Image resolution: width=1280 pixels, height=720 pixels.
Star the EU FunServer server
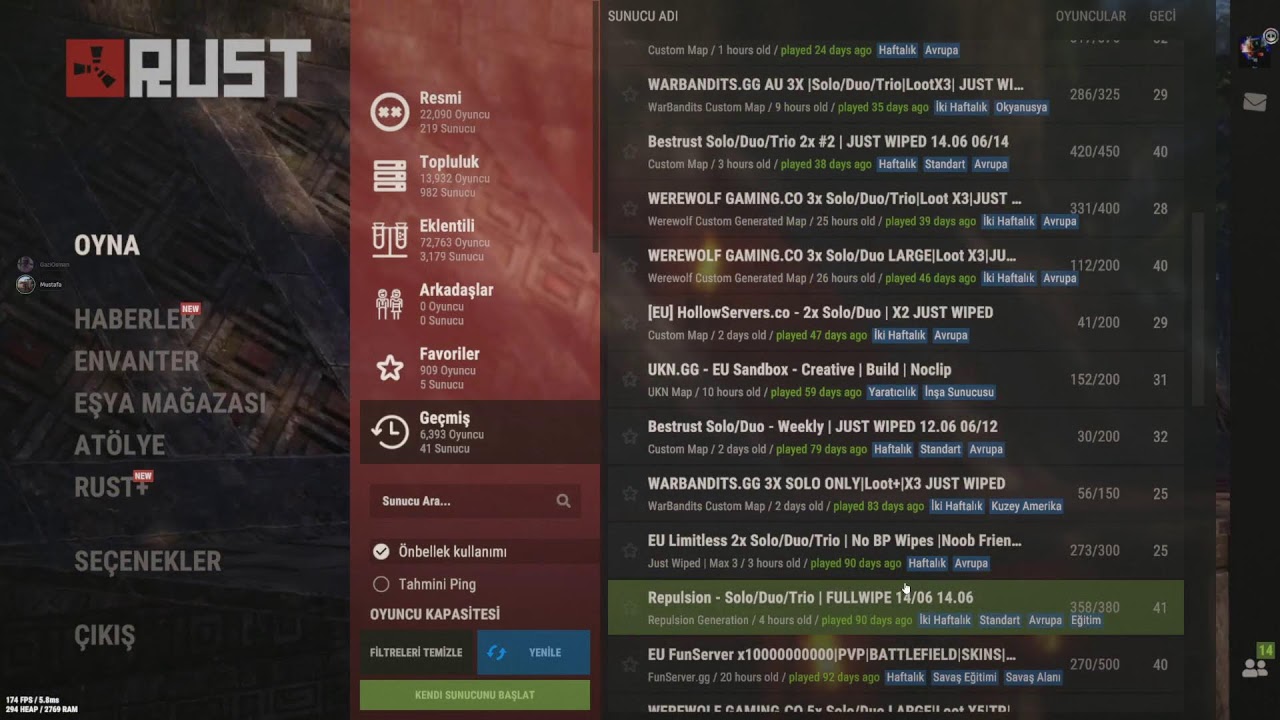630,665
